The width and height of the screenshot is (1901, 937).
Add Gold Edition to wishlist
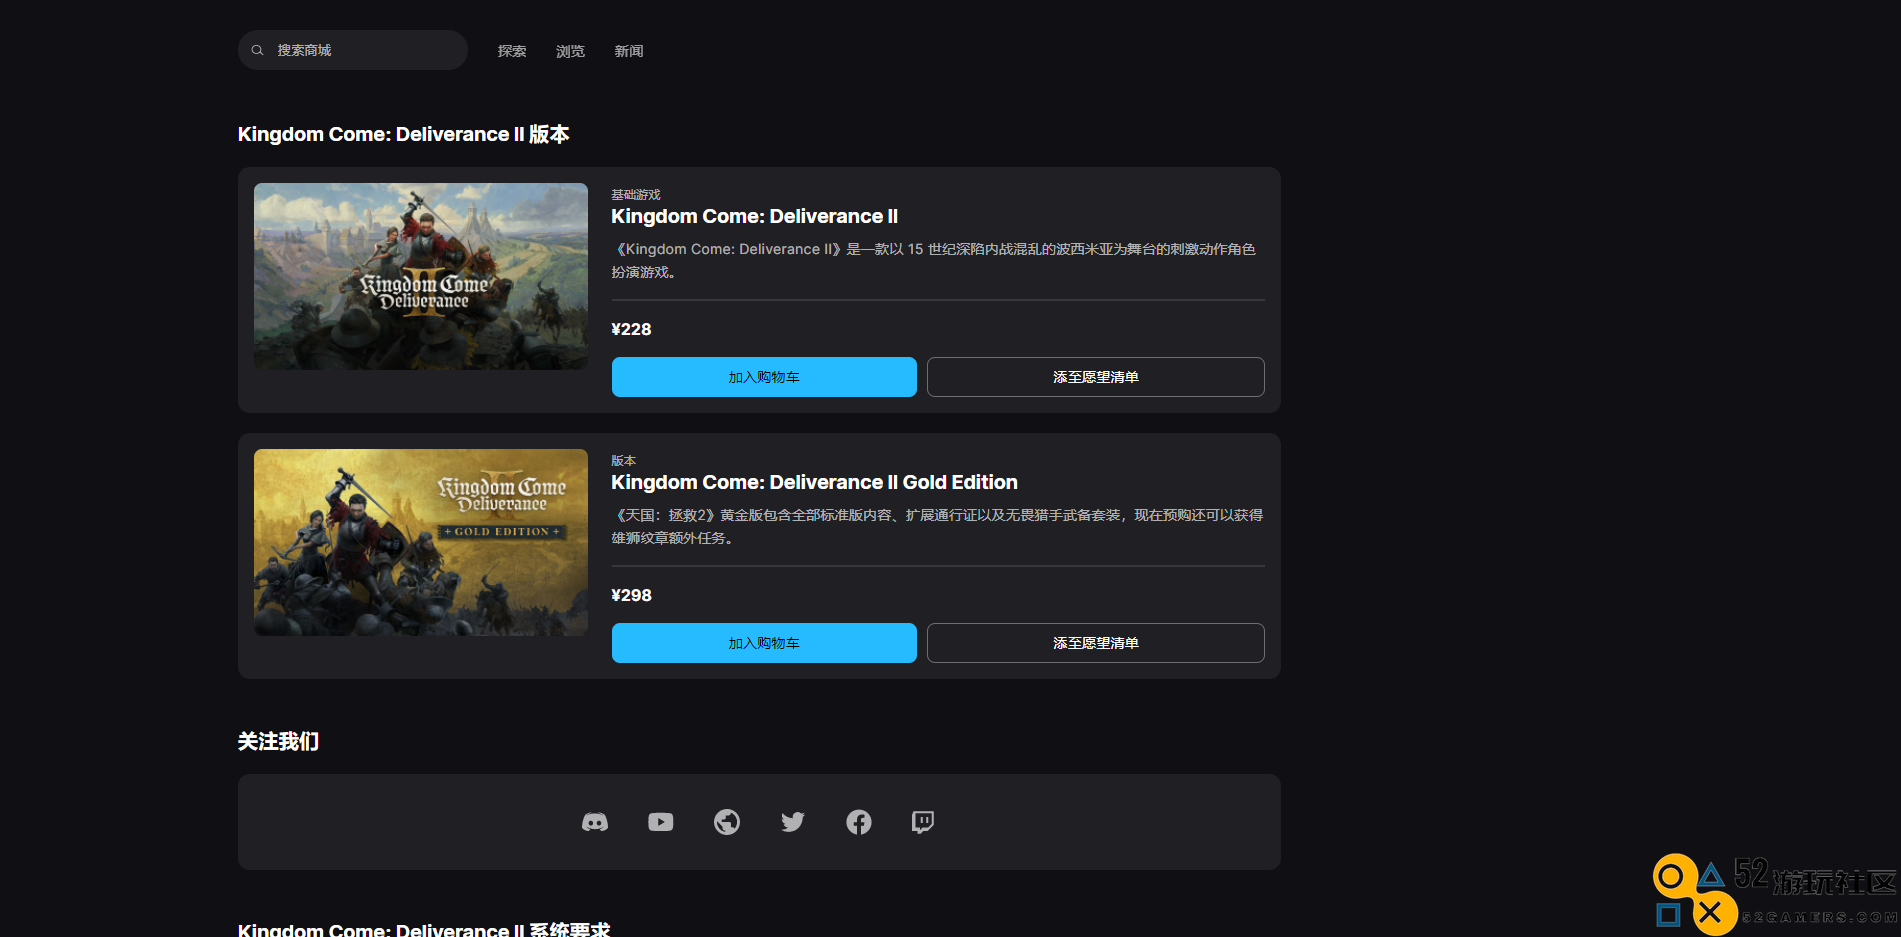[x=1096, y=643]
